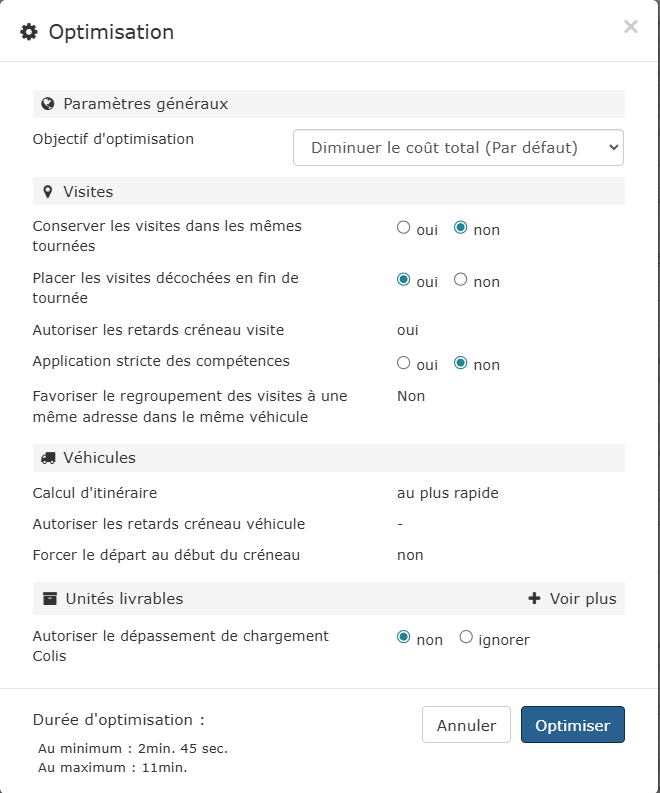Select 'non' for Conserver les visites
This screenshot has height=793, width=660.
[x=461, y=228]
